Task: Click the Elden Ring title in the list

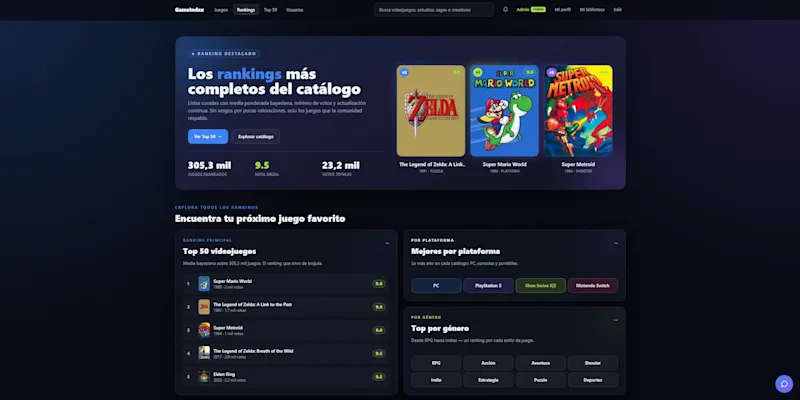Action: [x=224, y=374]
